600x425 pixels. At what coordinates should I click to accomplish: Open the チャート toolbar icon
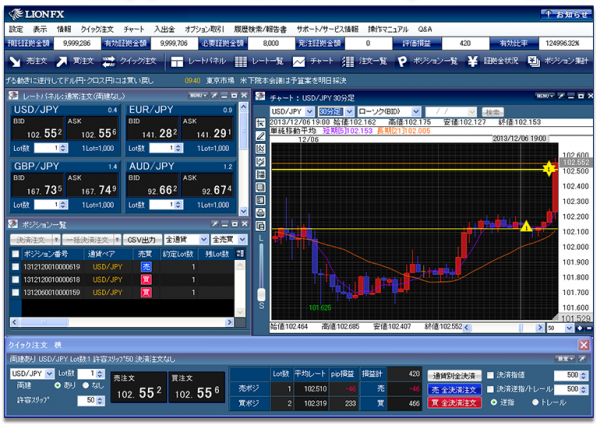(x=298, y=62)
